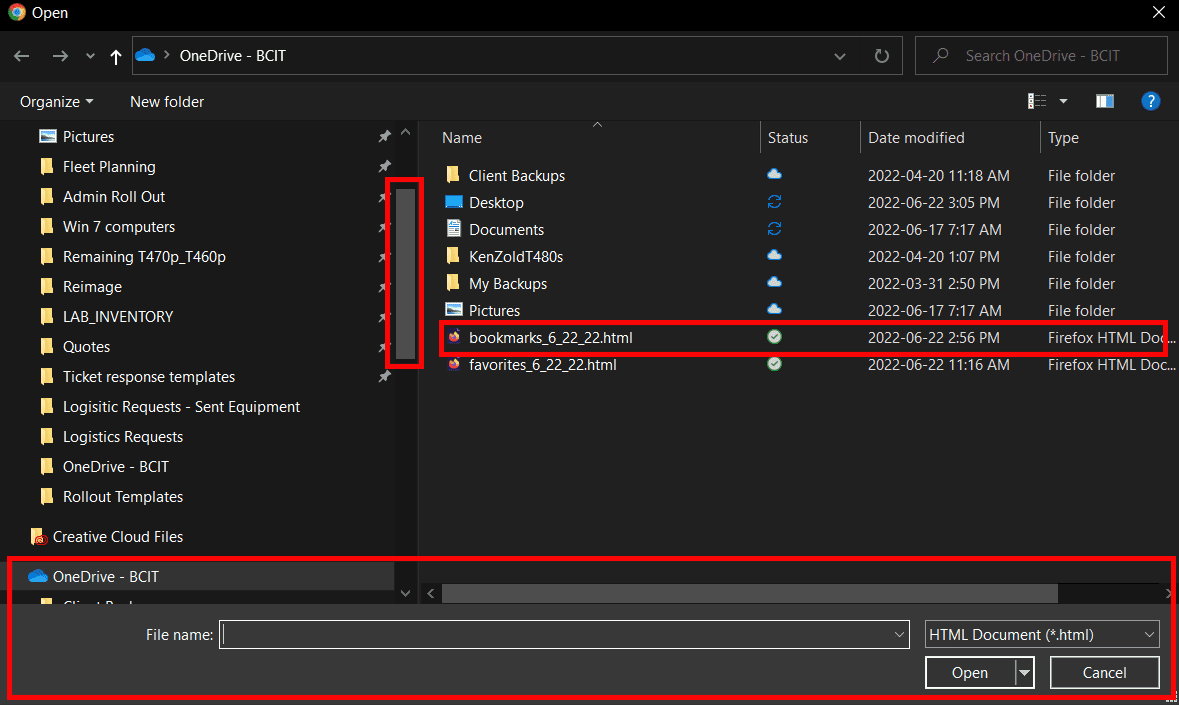
Task: Open the File name history dropdown arrow
Action: (x=900, y=634)
